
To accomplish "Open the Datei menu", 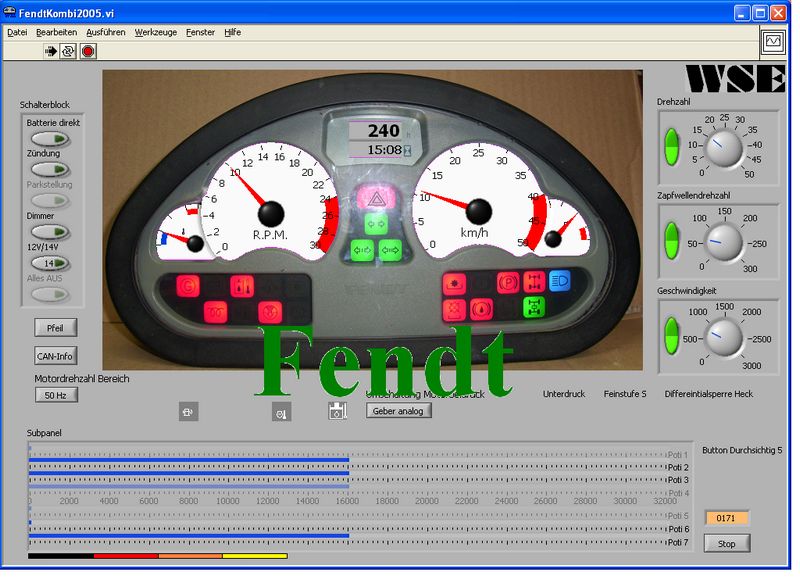I will point(17,32).
